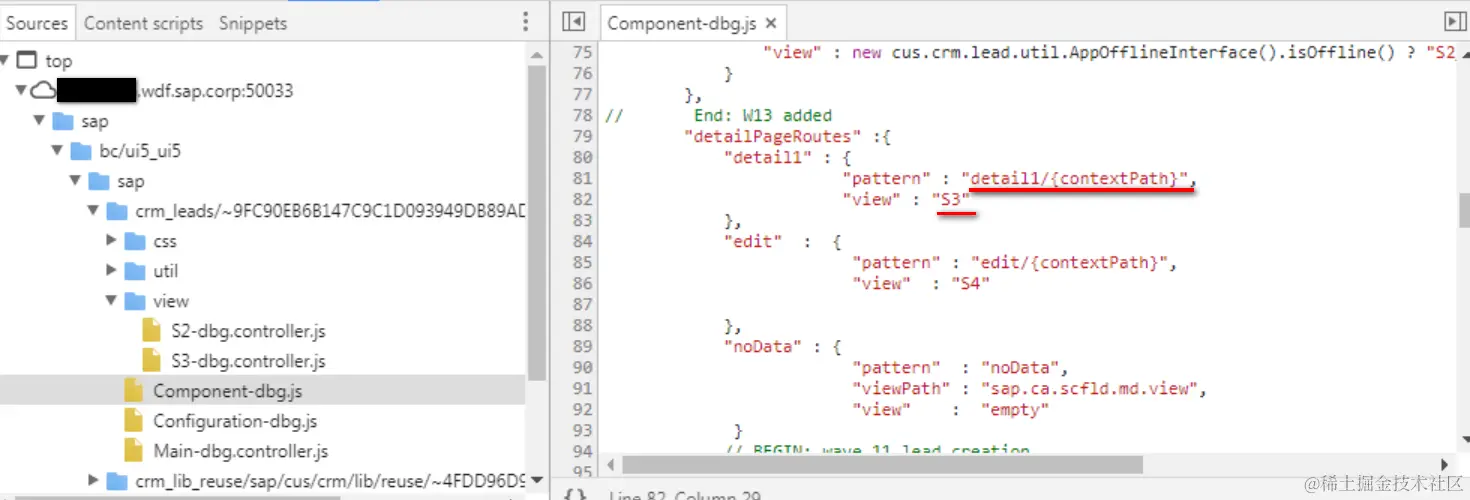
Task: Collapse the first sap folder
Action: tap(40, 121)
